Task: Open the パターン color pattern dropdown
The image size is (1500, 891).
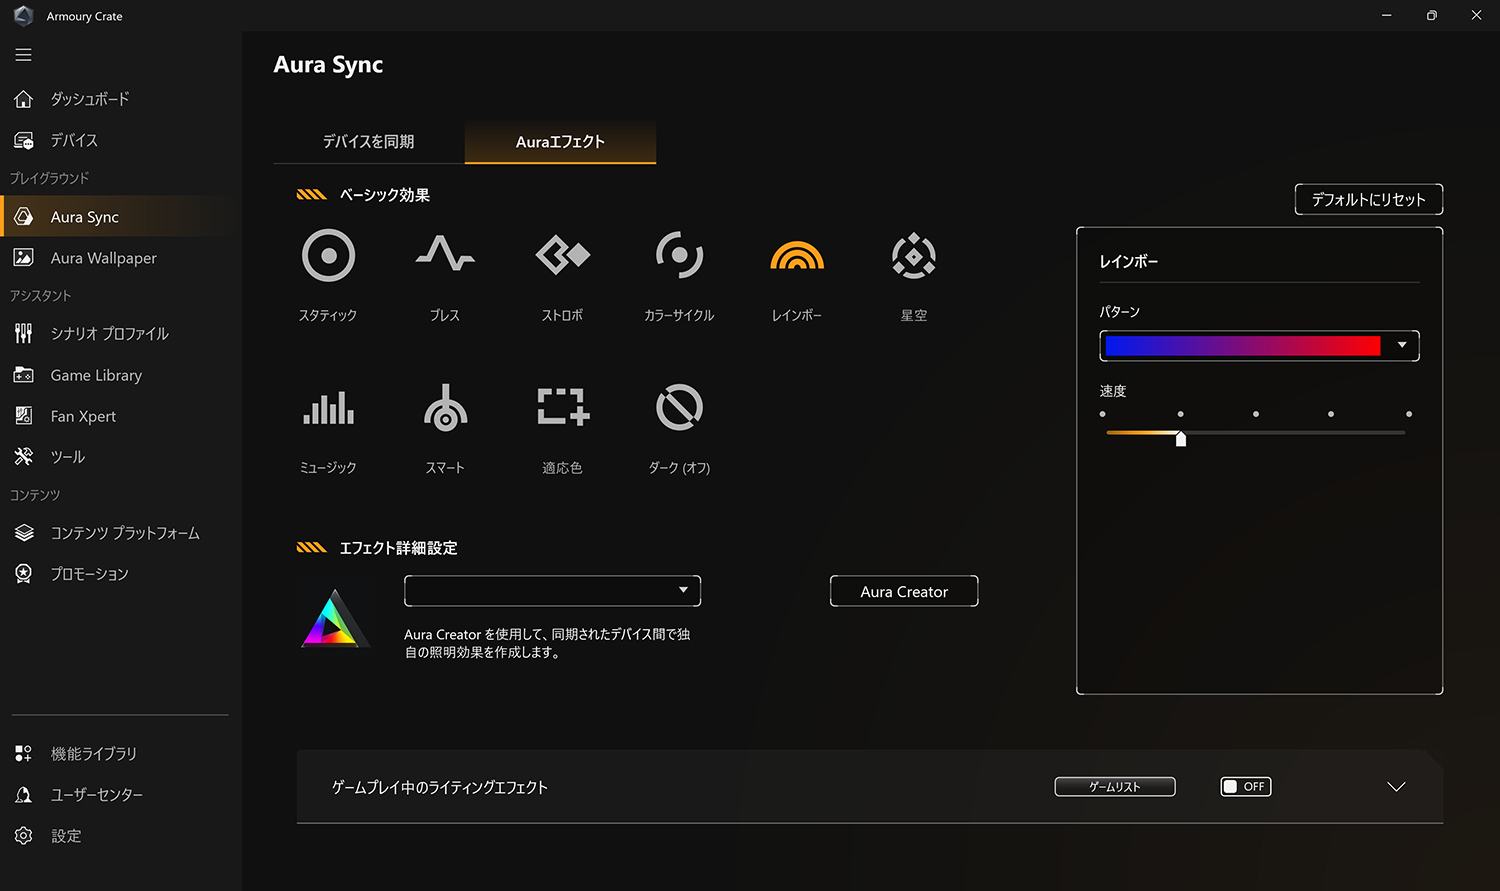Action: click(1401, 346)
